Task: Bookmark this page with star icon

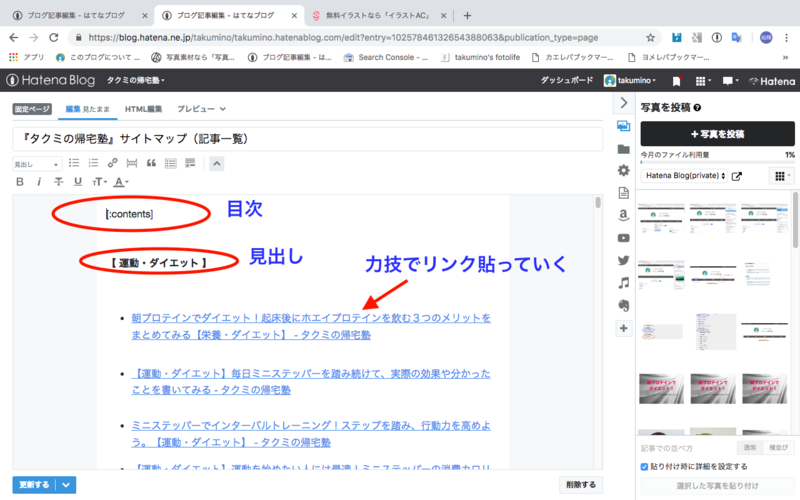Action: tap(650, 37)
